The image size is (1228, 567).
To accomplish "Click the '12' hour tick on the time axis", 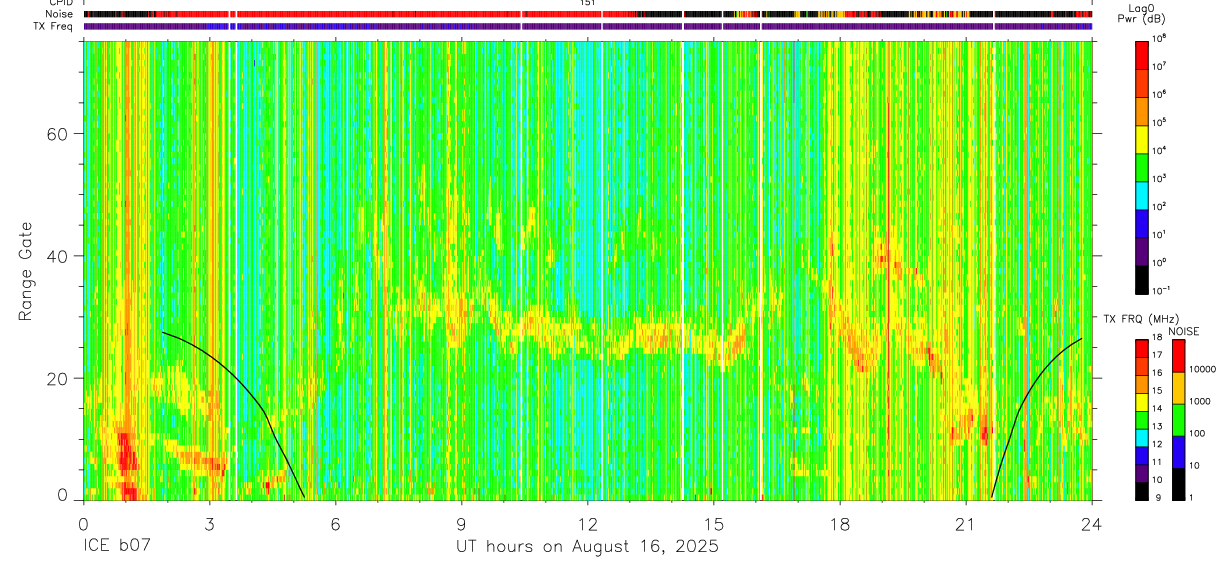I will [588, 524].
